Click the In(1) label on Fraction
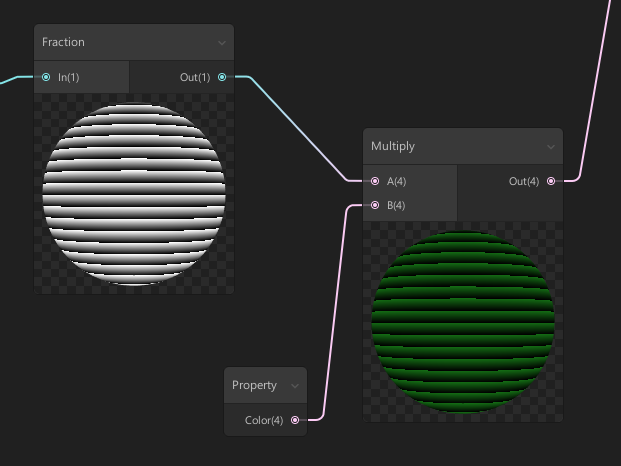Screen dimensions: 621x466 coord(69,77)
